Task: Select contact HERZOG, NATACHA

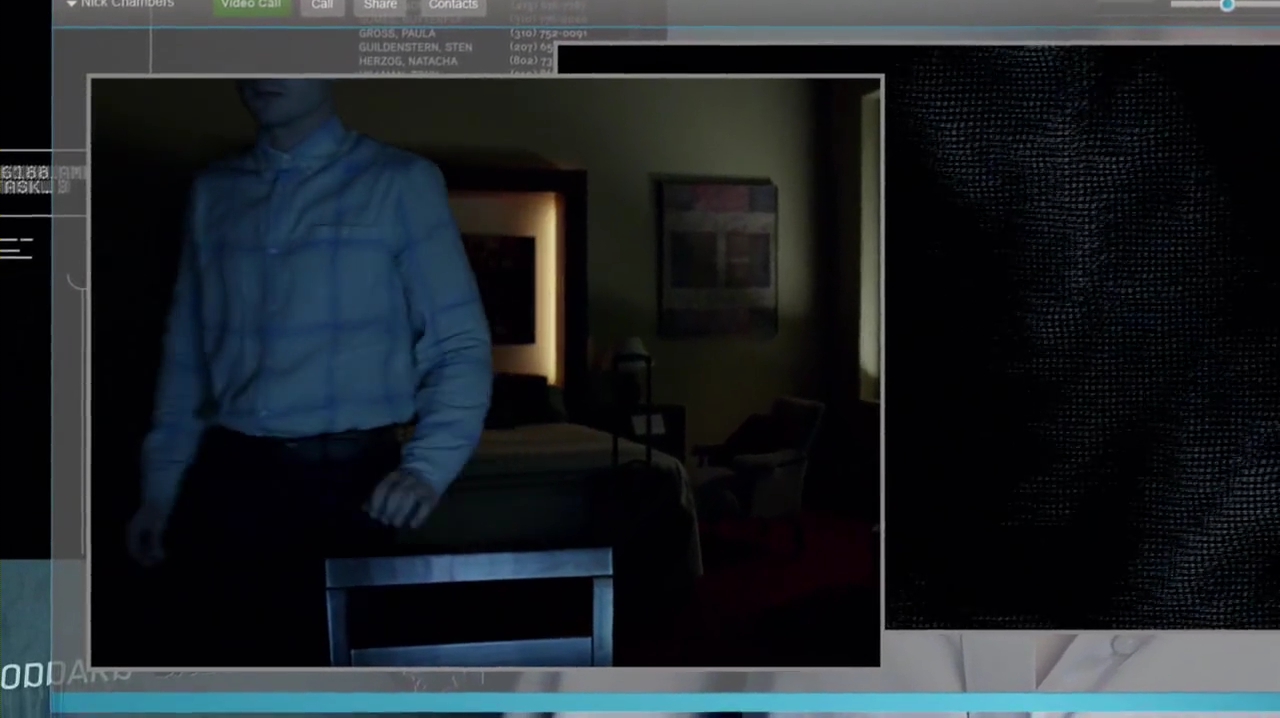Action: click(408, 61)
